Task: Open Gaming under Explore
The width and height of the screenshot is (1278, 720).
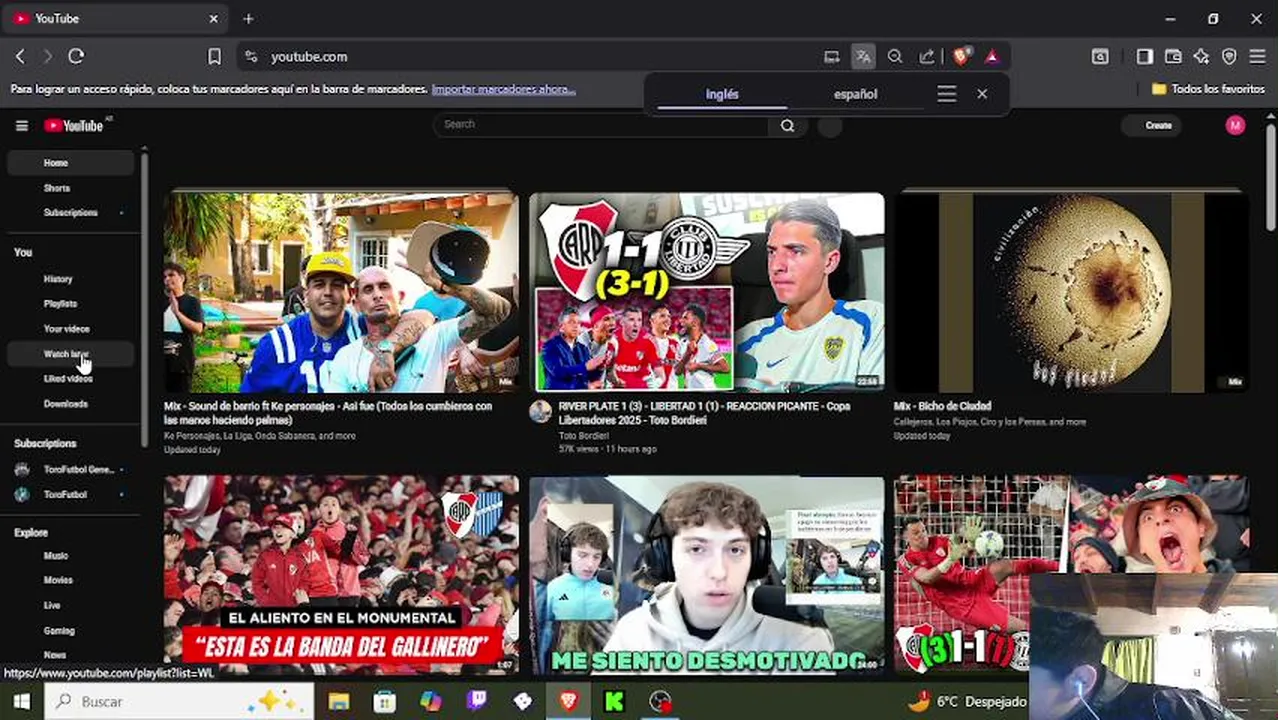Action: point(70,631)
